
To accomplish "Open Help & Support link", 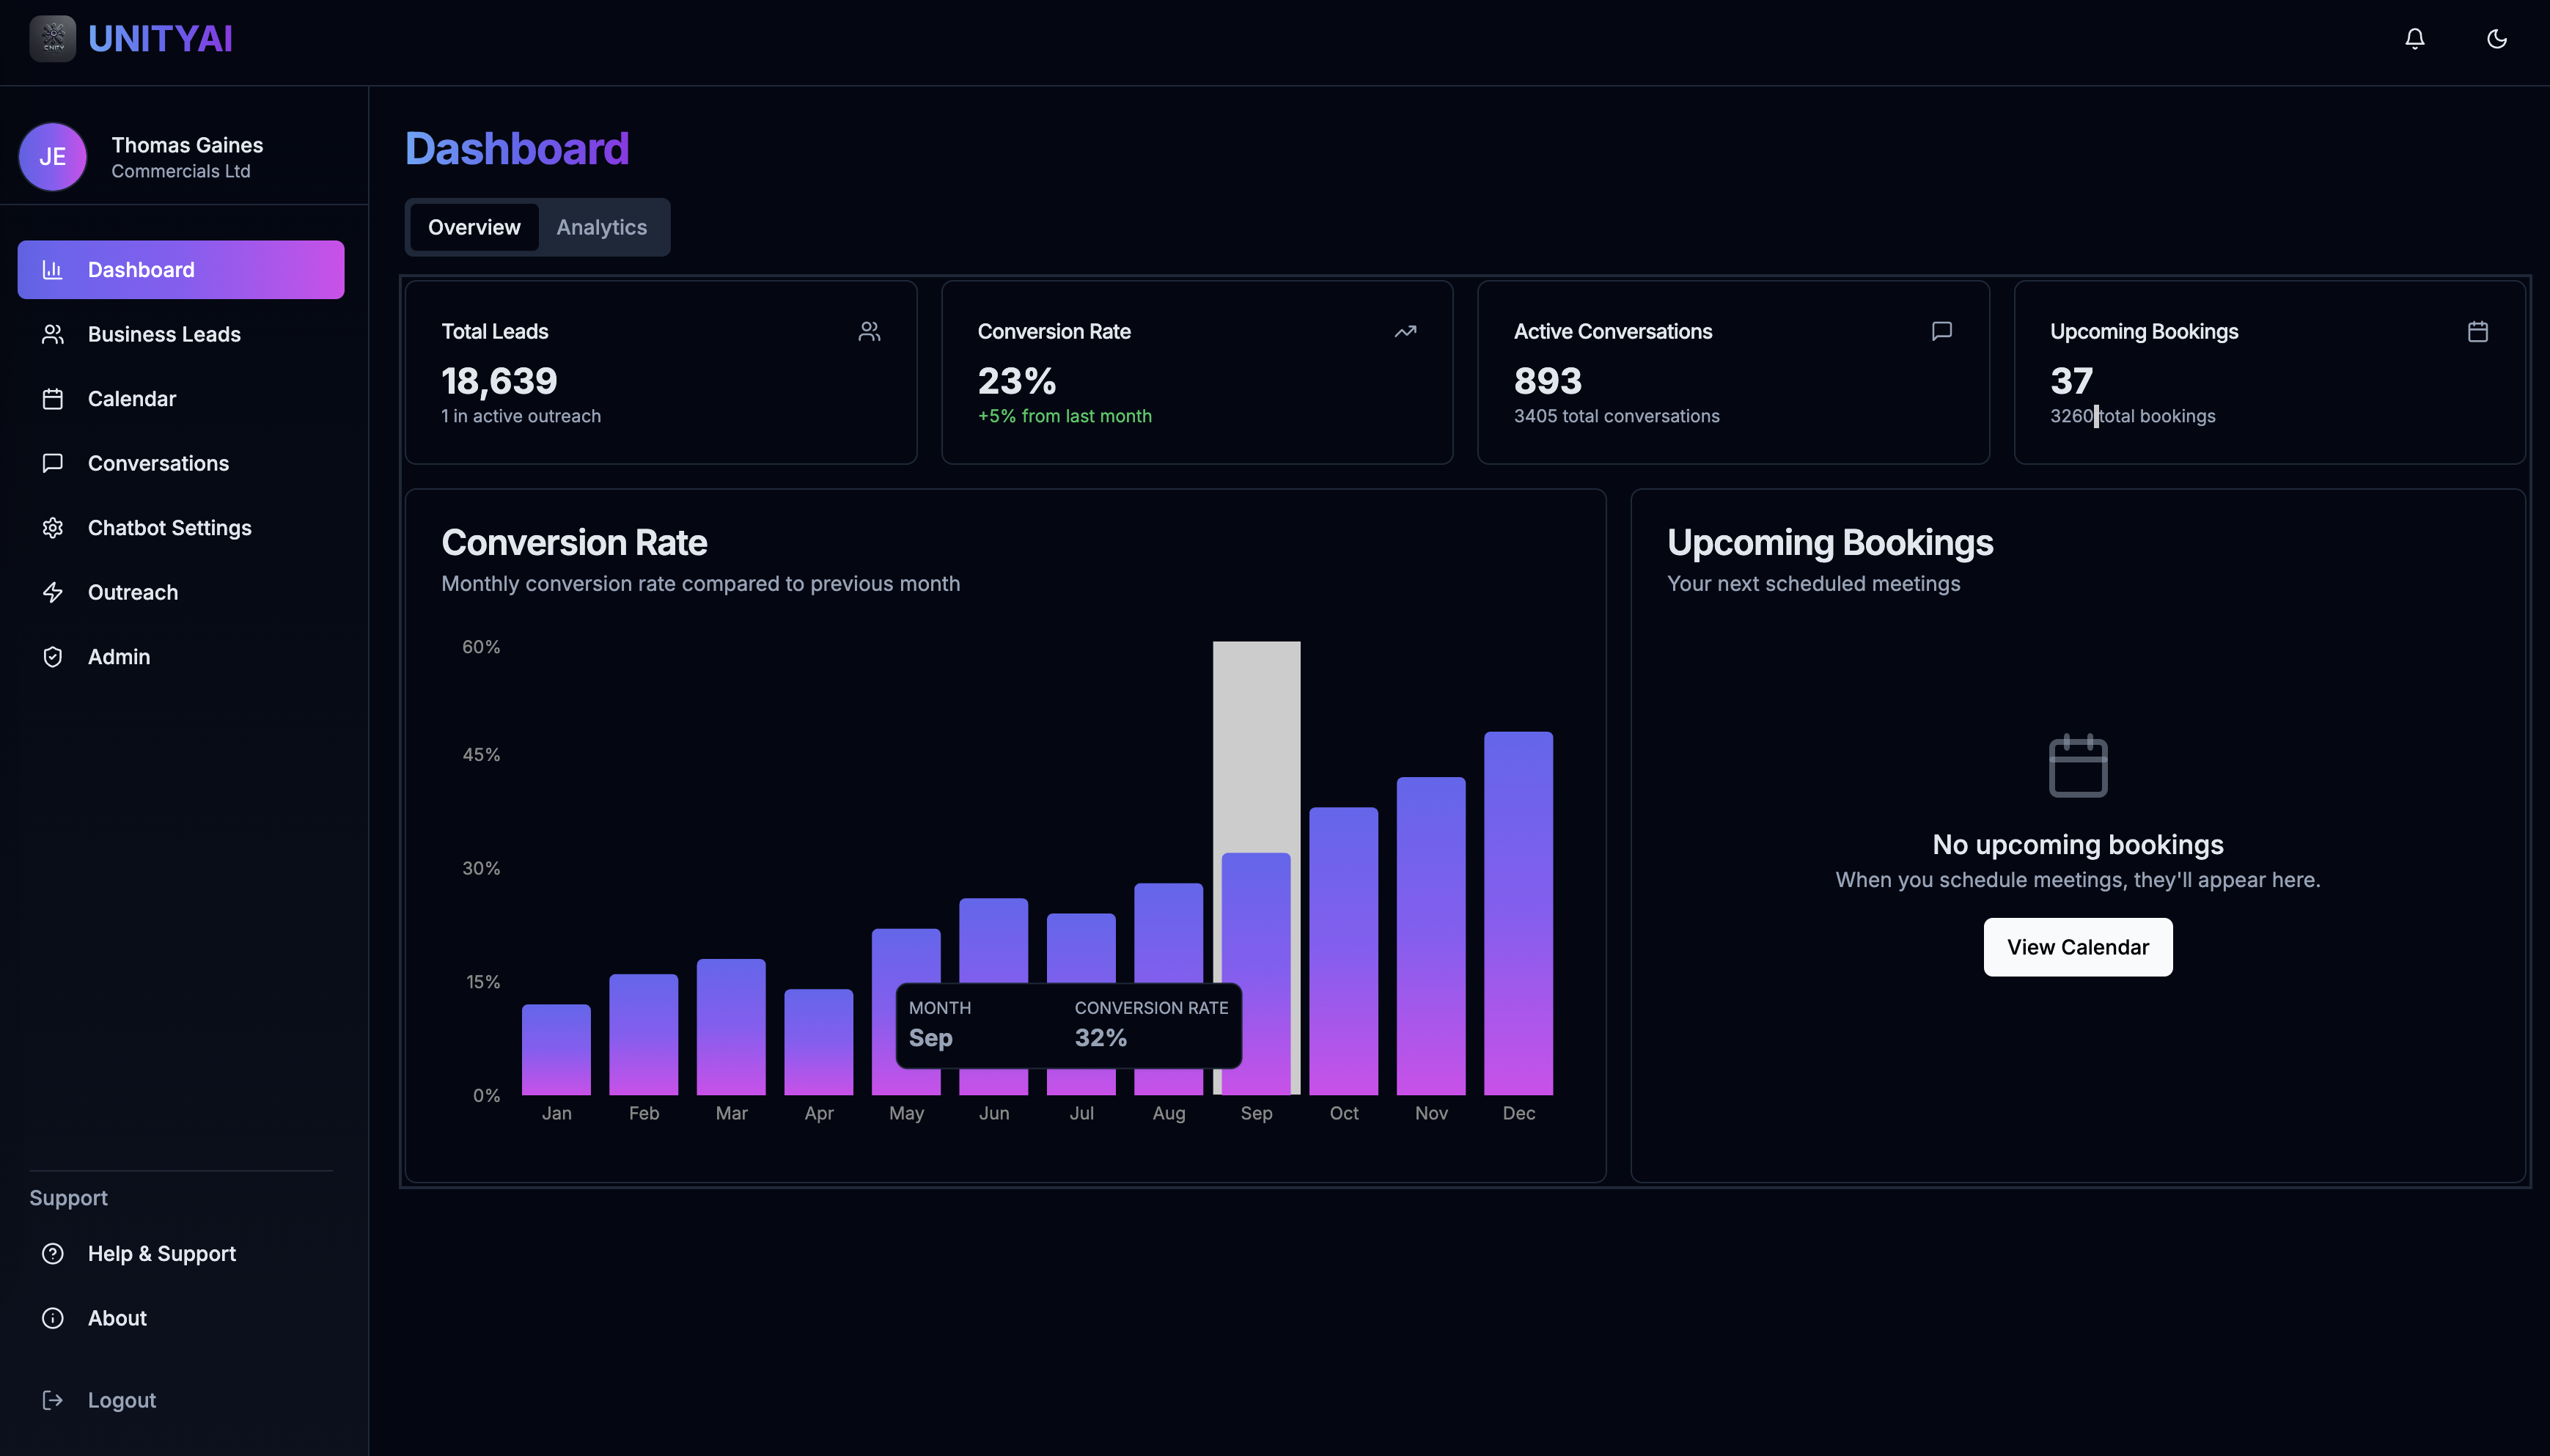I will [161, 1254].
